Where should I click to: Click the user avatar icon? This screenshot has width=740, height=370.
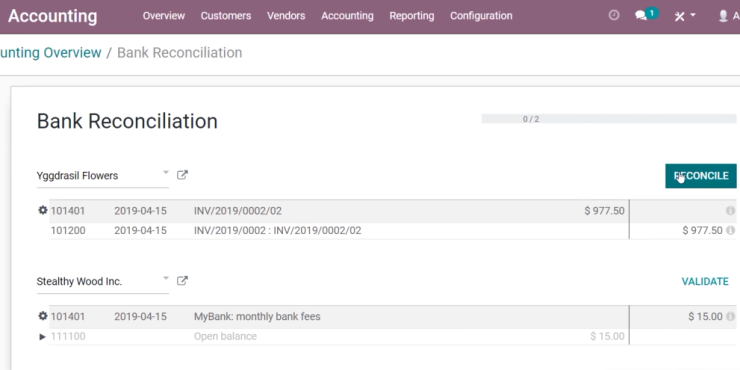tap(723, 16)
